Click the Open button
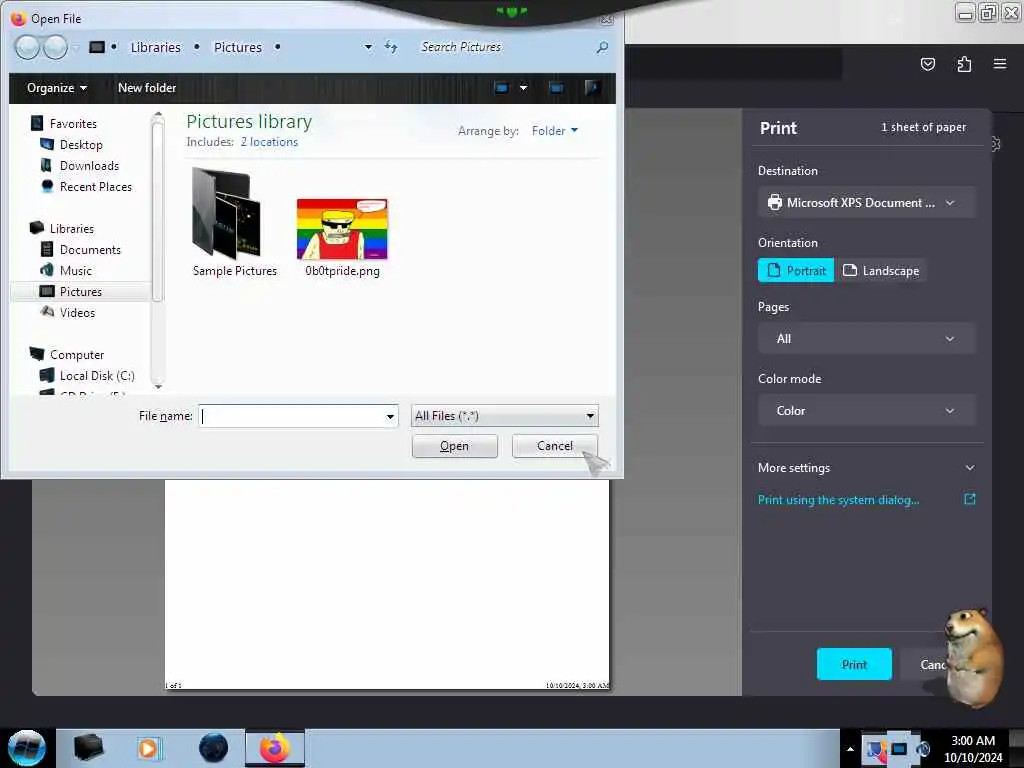1024x768 pixels. click(455, 446)
